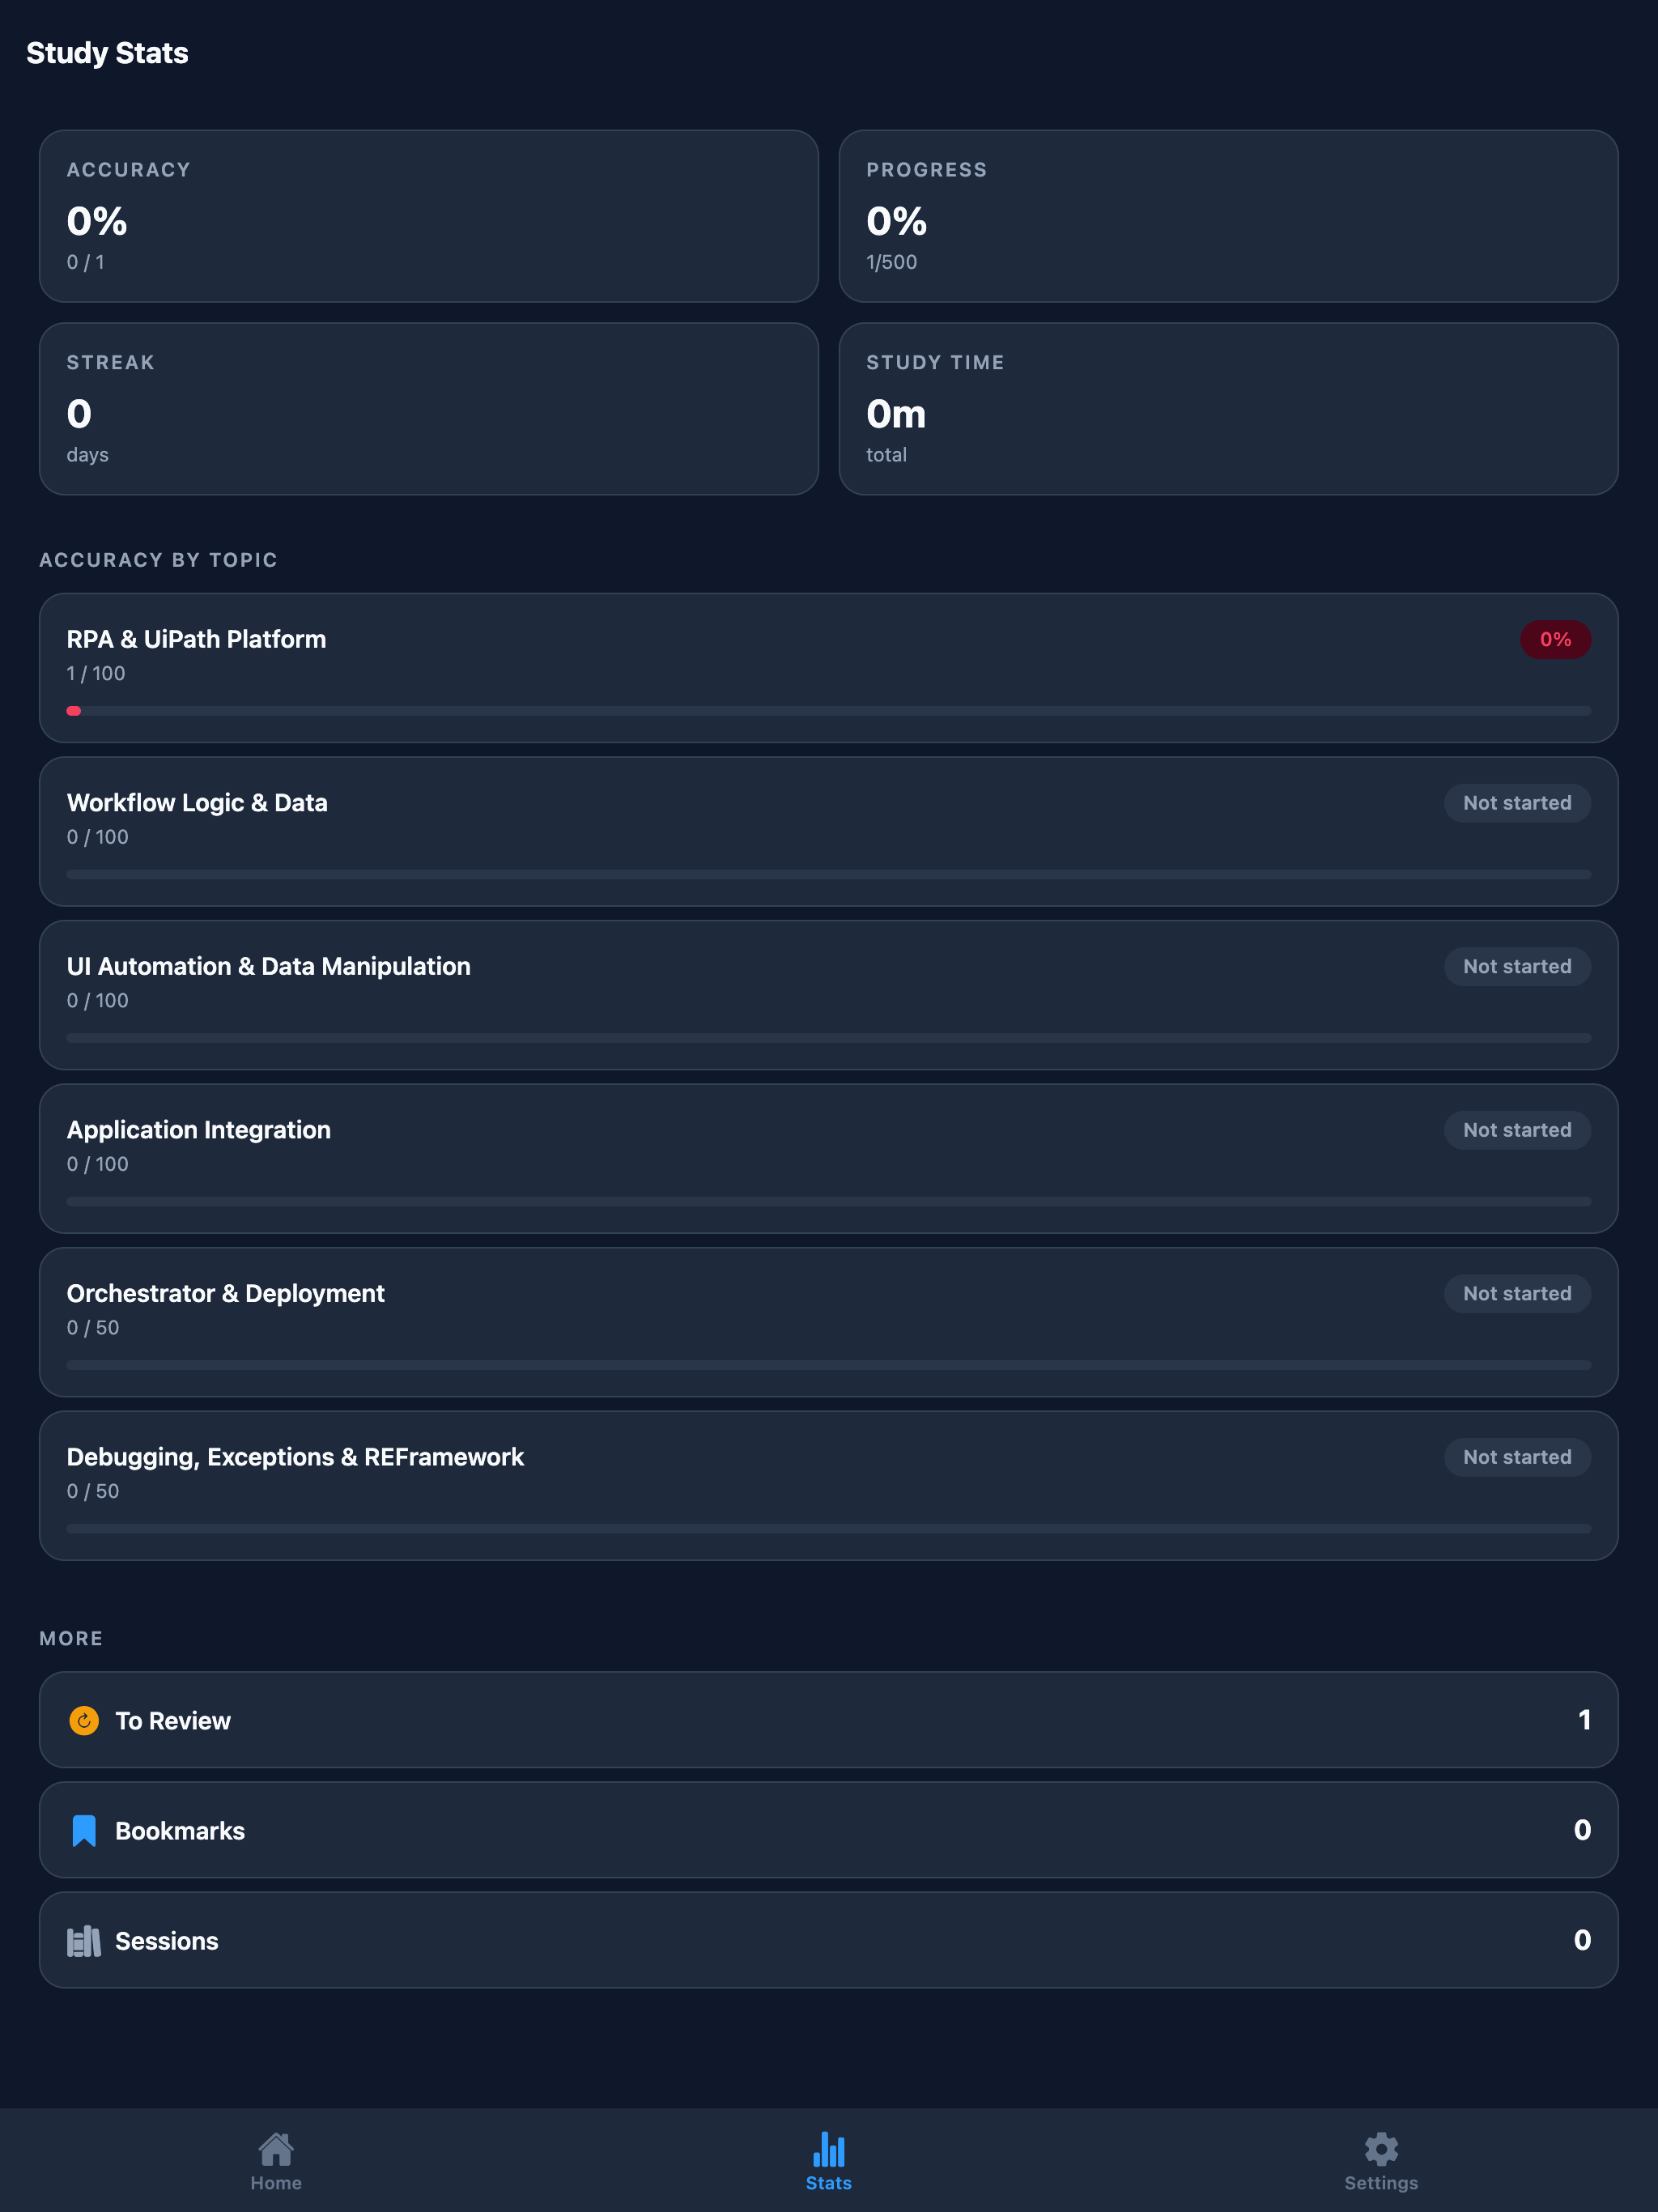Click the Study Stats heading

pyautogui.click(x=107, y=53)
